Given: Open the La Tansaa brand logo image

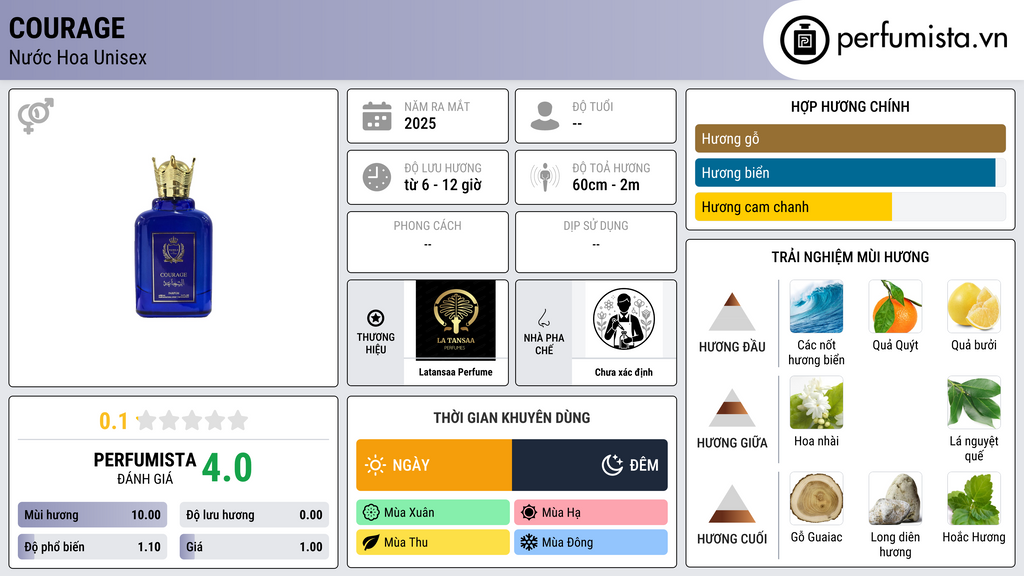Looking at the screenshot, I should [x=455, y=320].
